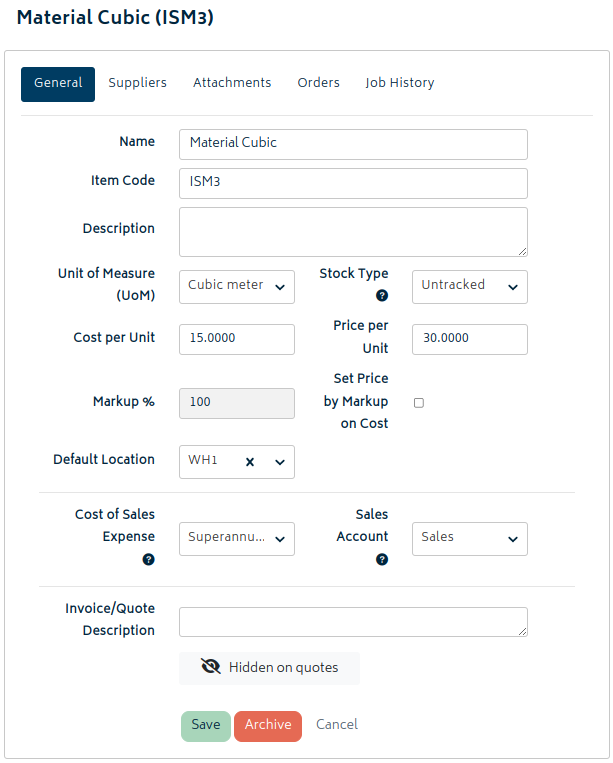Click the Cost per Unit field 15.0000
The width and height of the screenshot is (613, 763).
click(x=237, y=339)
